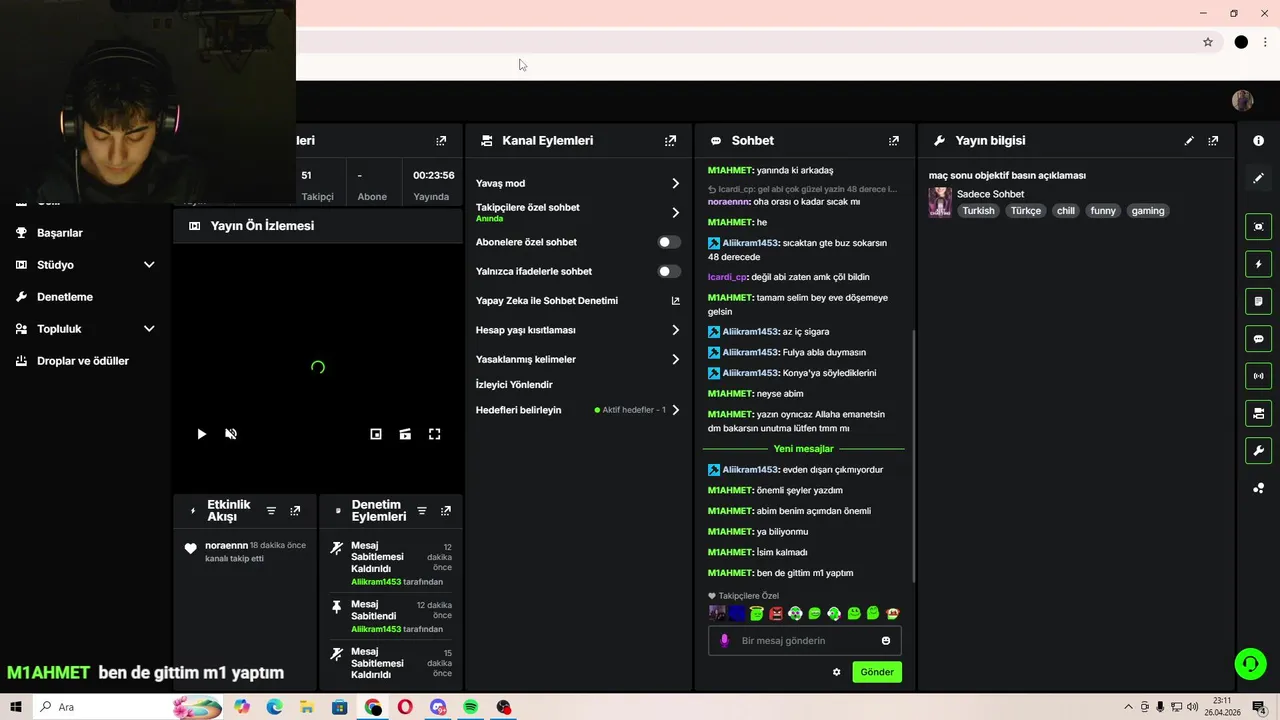Click the wrench icon in right sidebar
1280x720 pixels.
point(1258,451)
